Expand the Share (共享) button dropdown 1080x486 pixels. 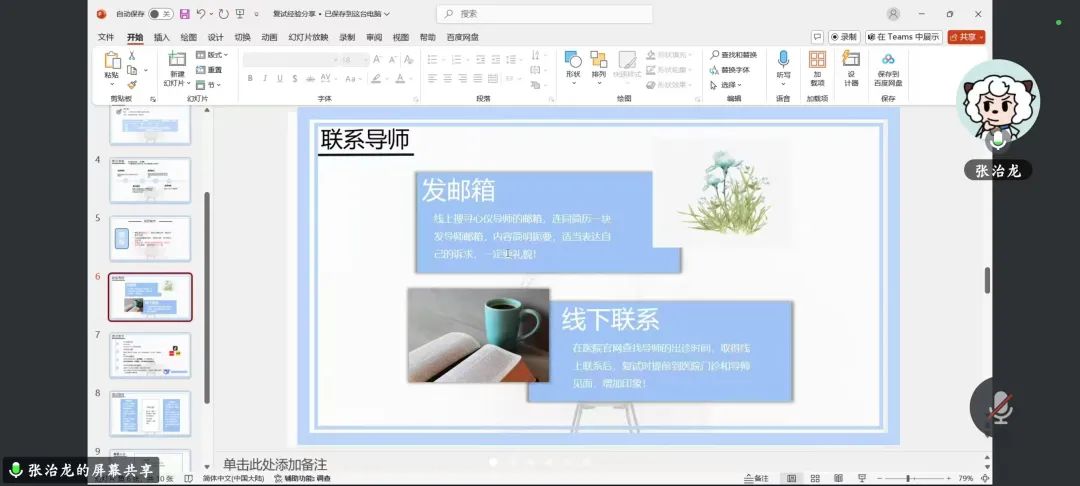tap(981, 37)
